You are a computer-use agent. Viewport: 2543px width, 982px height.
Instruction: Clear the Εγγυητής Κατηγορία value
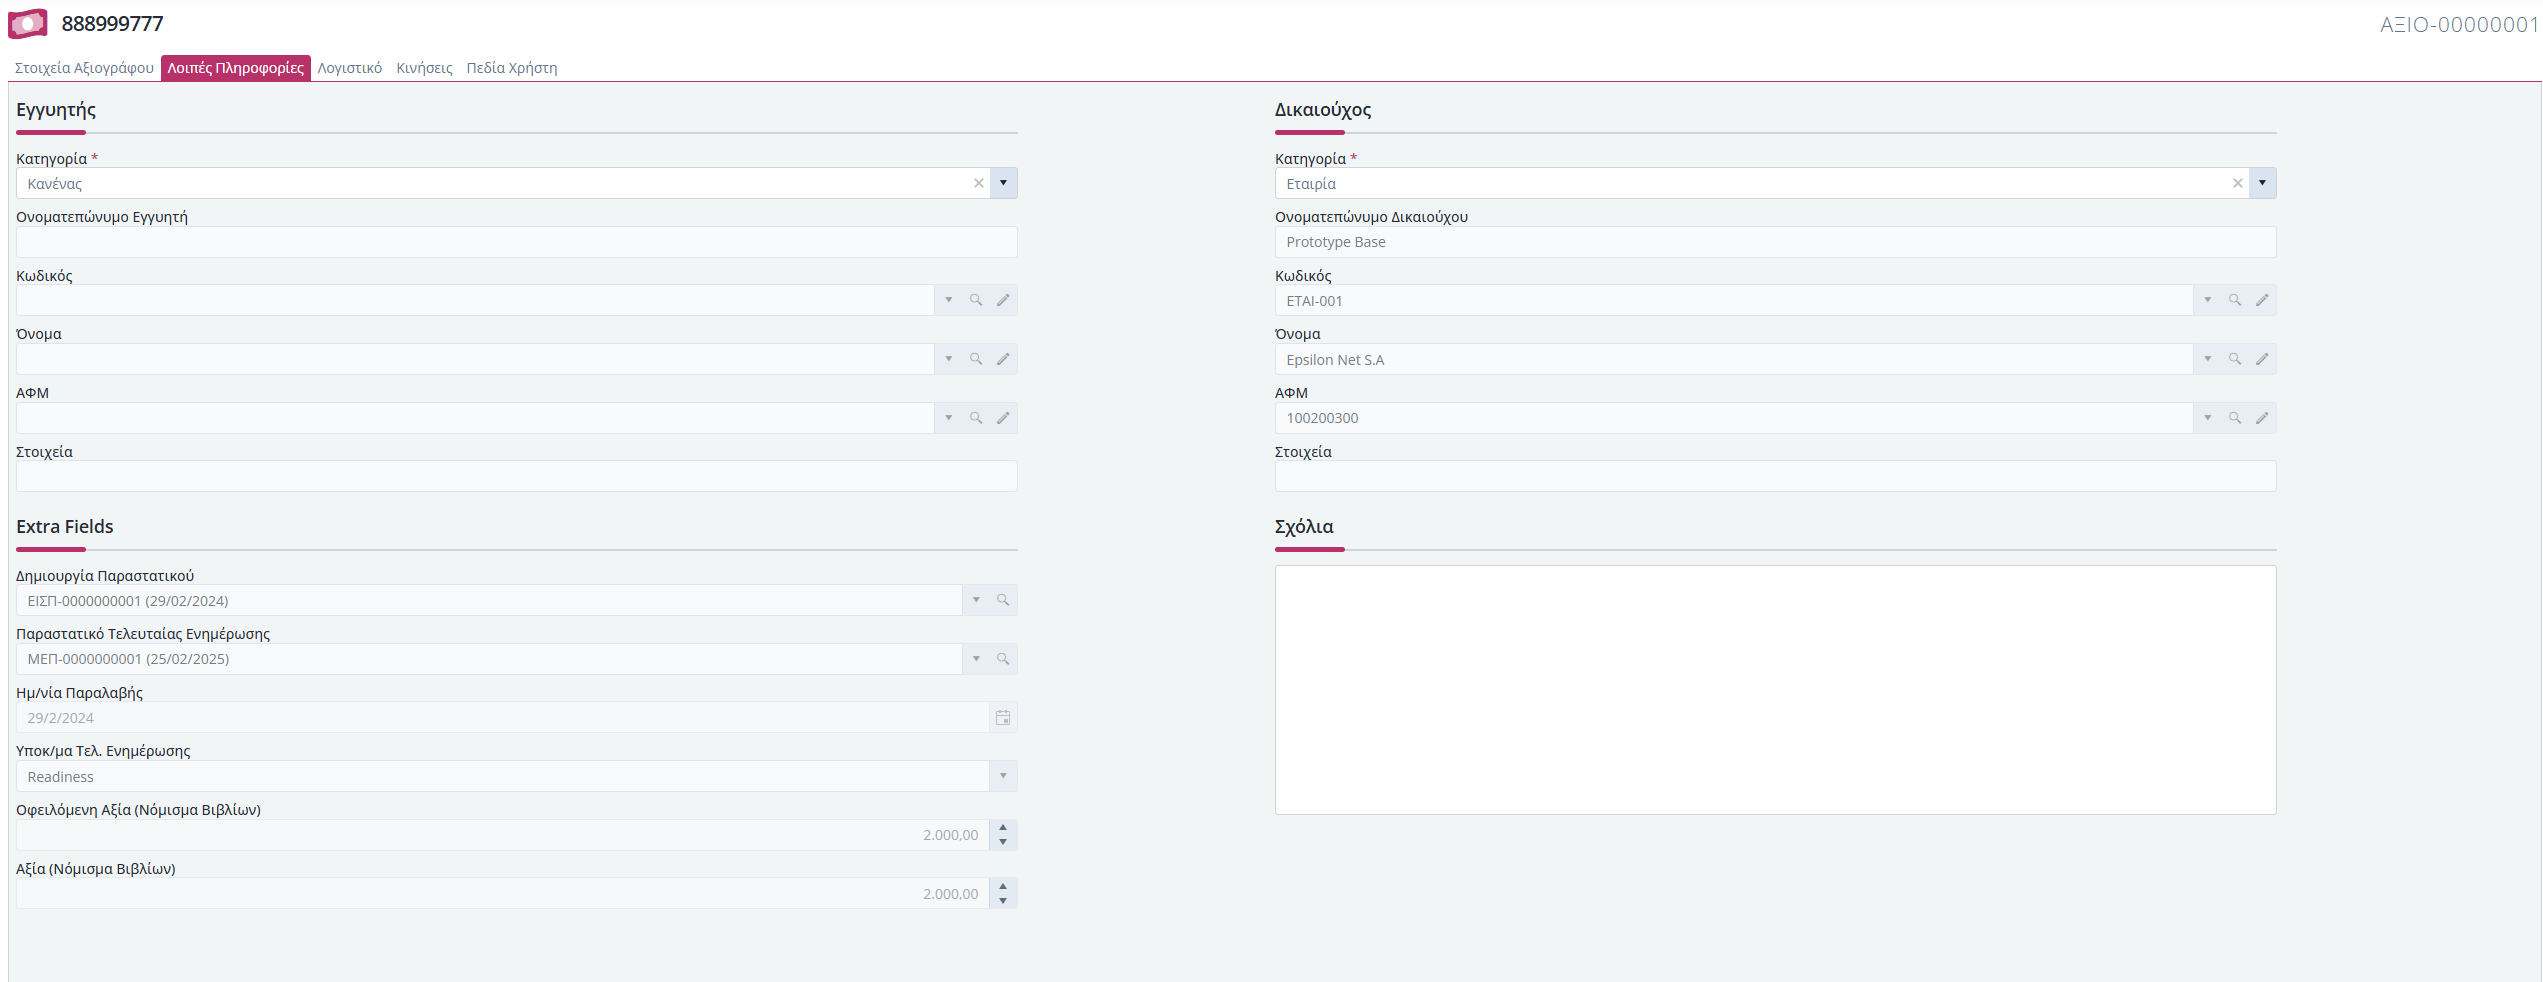[978, 183]
